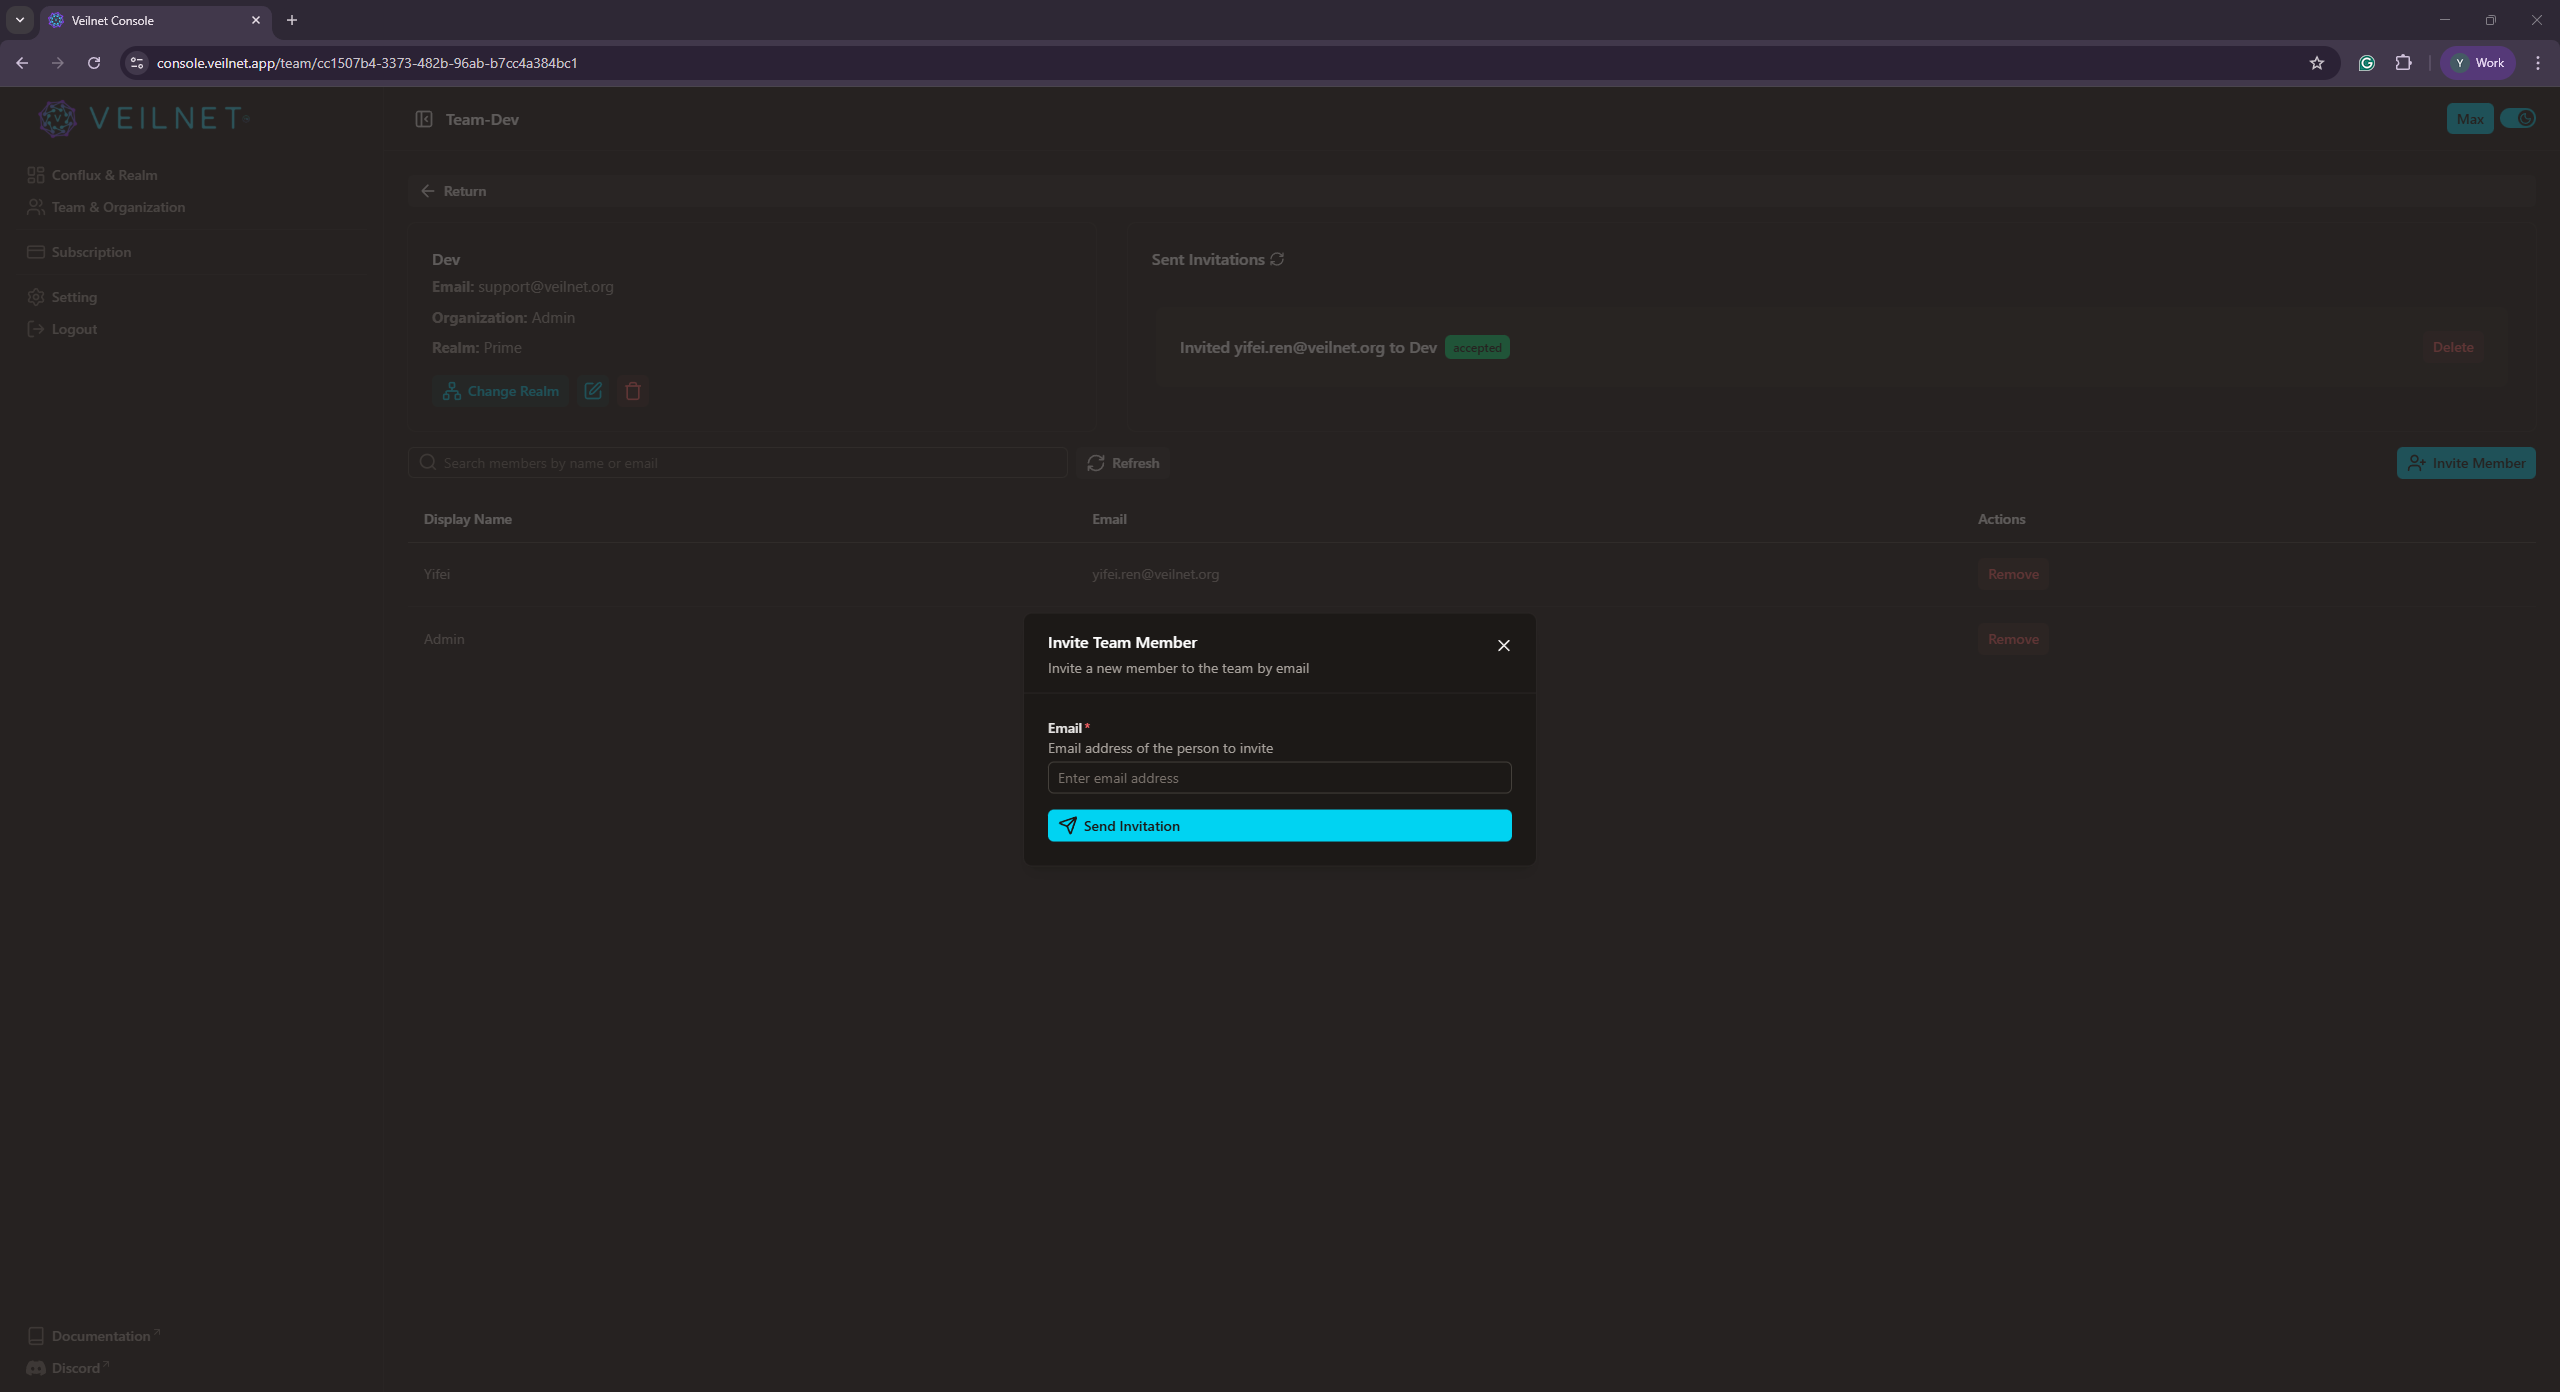
Task: Click the Max plan badge
Action: point(2469,118)
